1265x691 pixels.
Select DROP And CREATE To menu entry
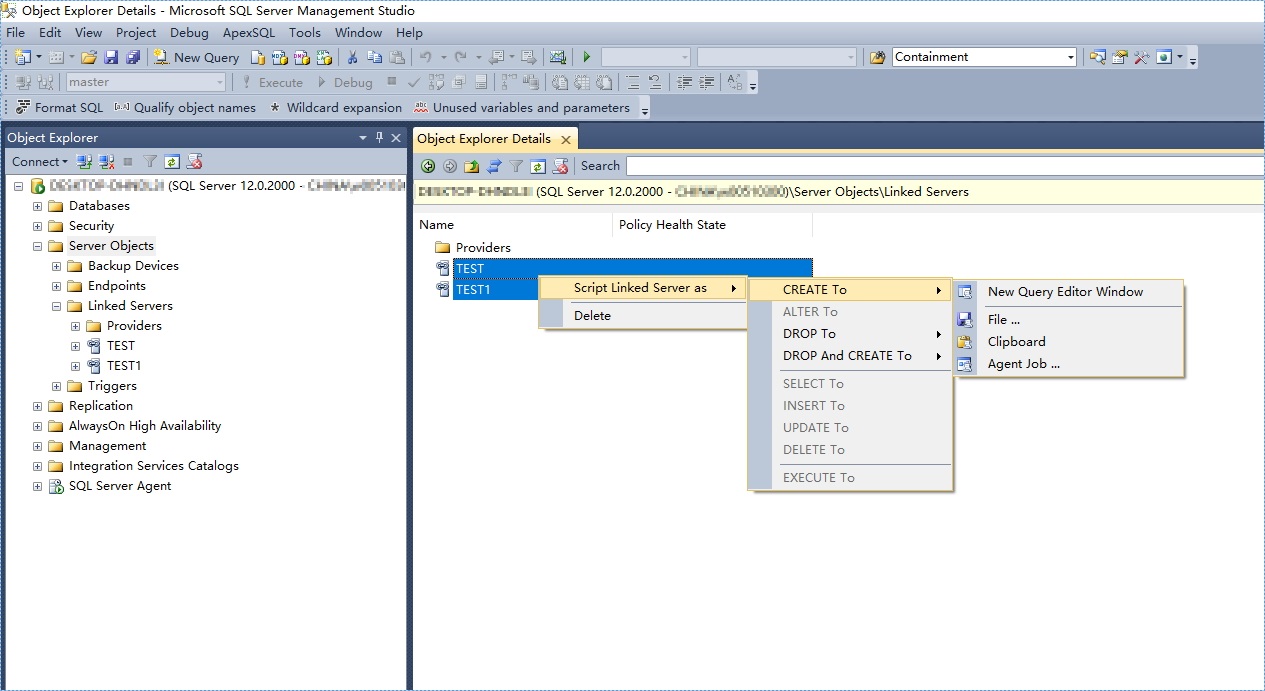850,356
